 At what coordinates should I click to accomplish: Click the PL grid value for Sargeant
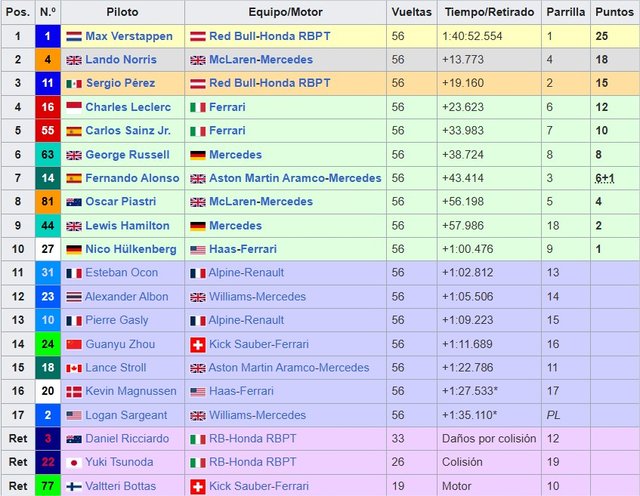click(x=553, y=415)
